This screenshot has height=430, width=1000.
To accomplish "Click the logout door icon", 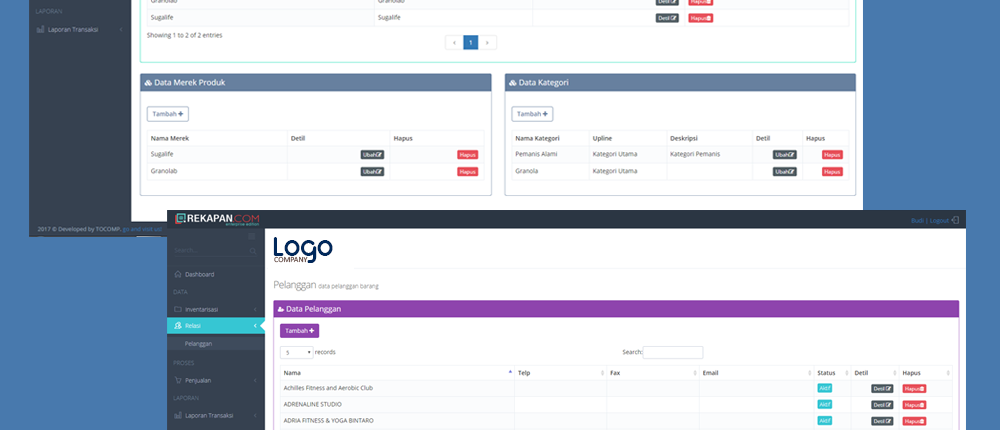I will pyautogui.click(x=955, y=220).
